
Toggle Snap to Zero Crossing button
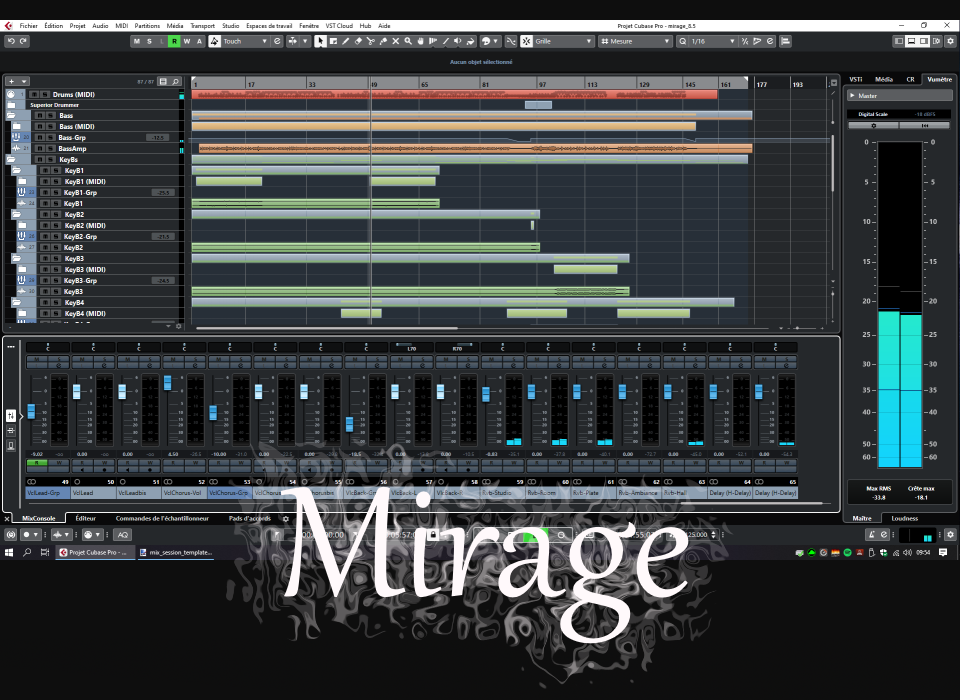[511, 41]
